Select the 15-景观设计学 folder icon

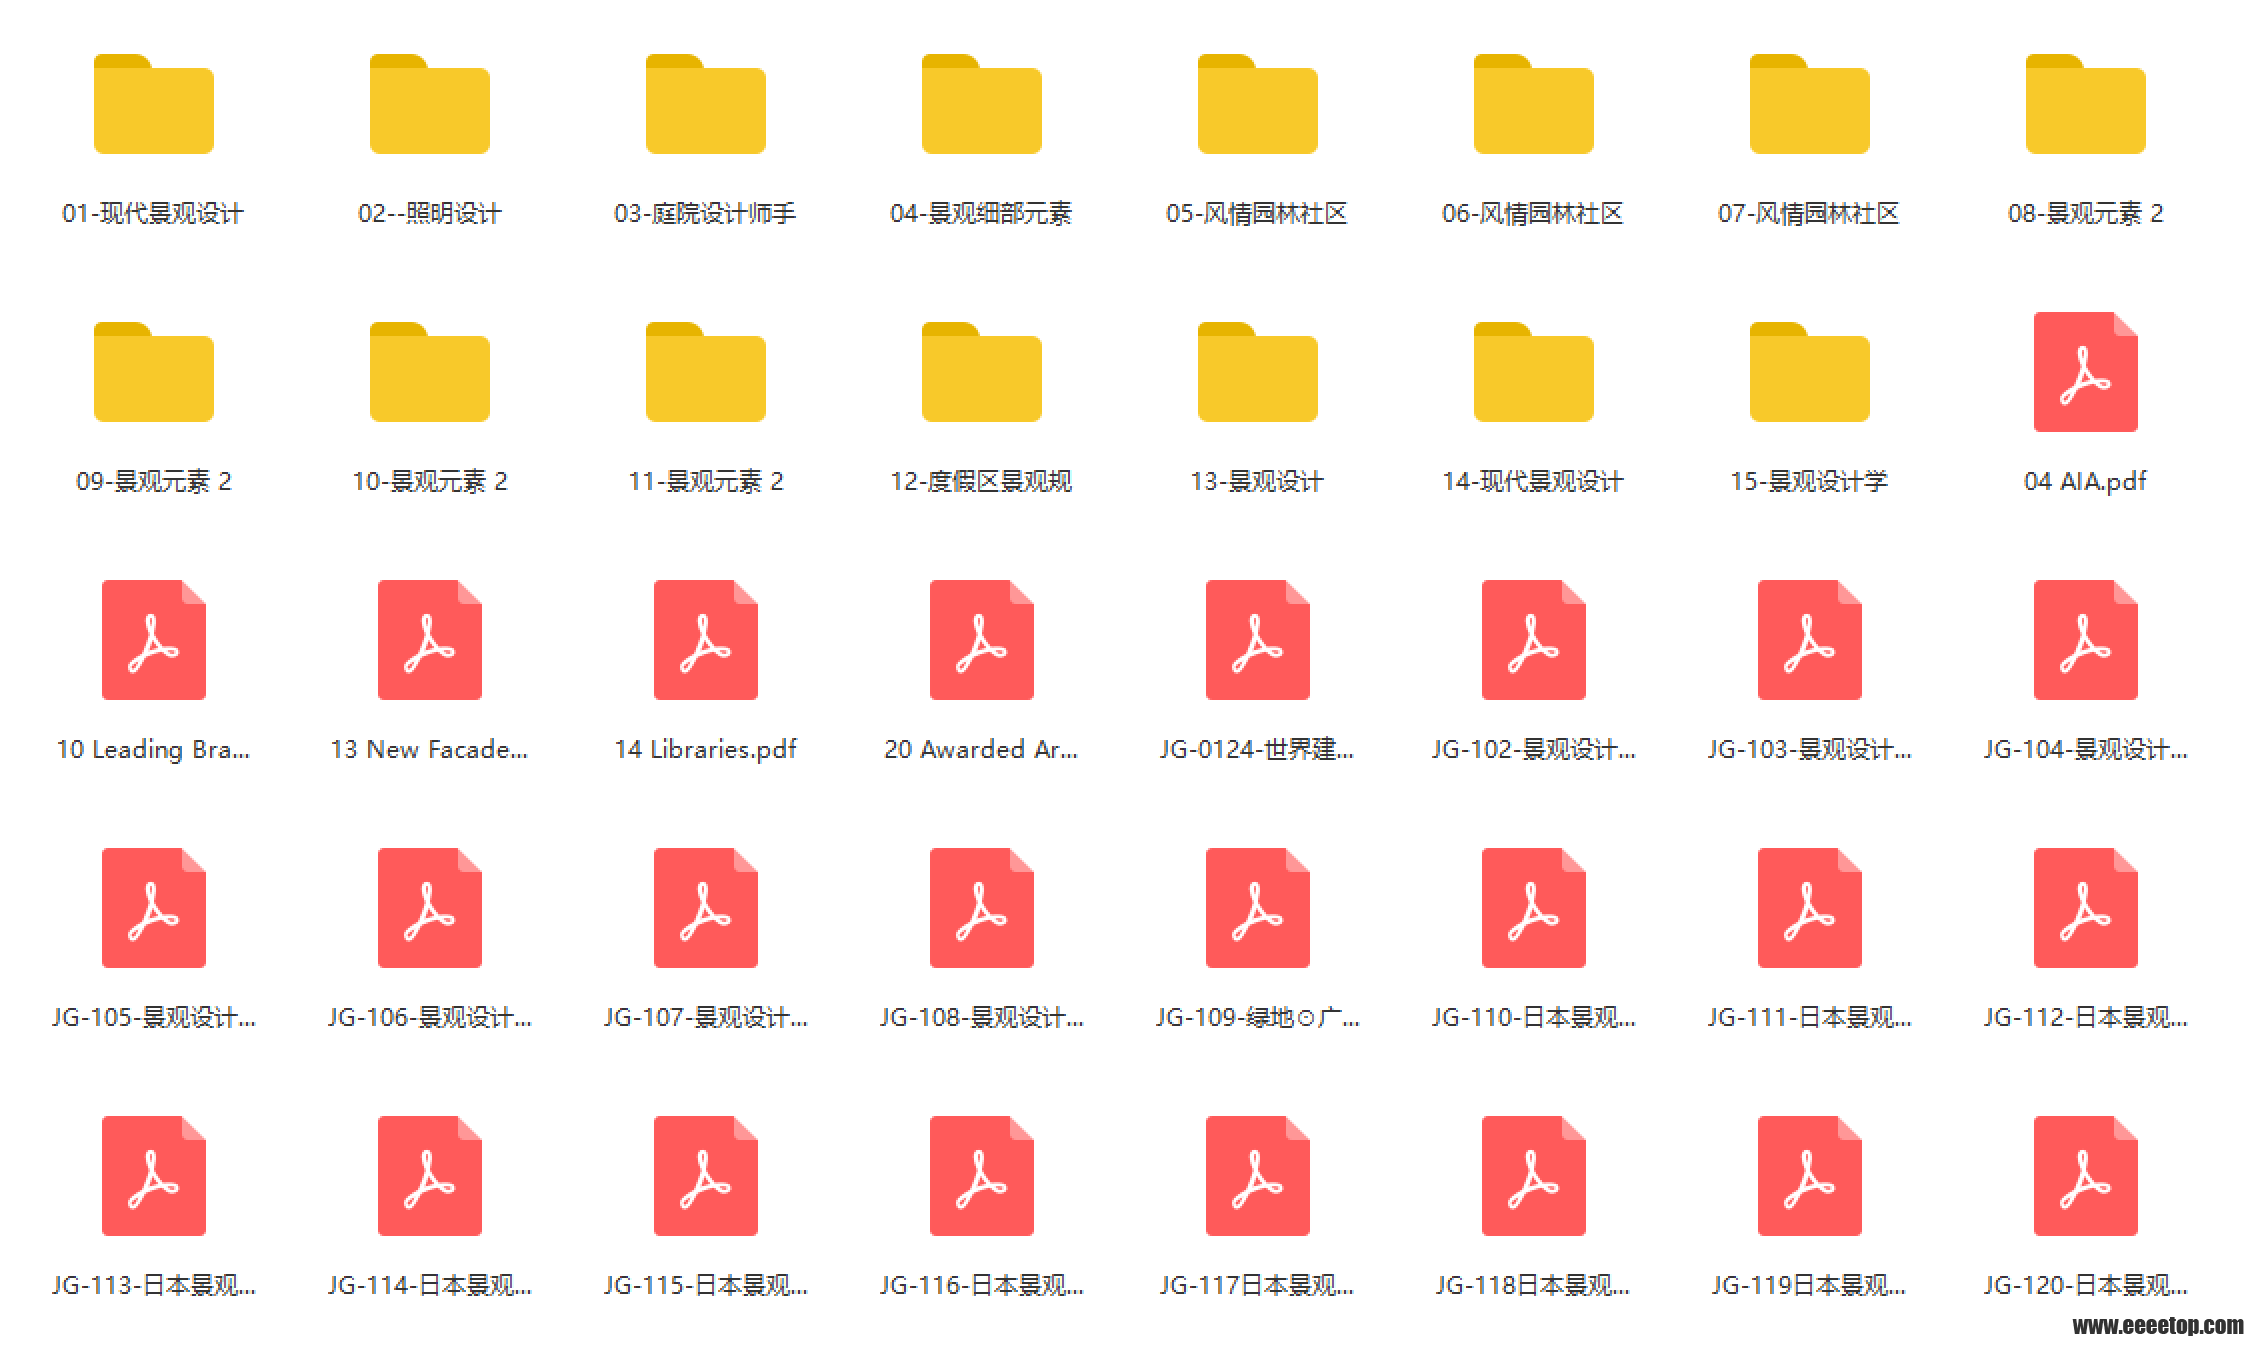[x=1809, y=372]
